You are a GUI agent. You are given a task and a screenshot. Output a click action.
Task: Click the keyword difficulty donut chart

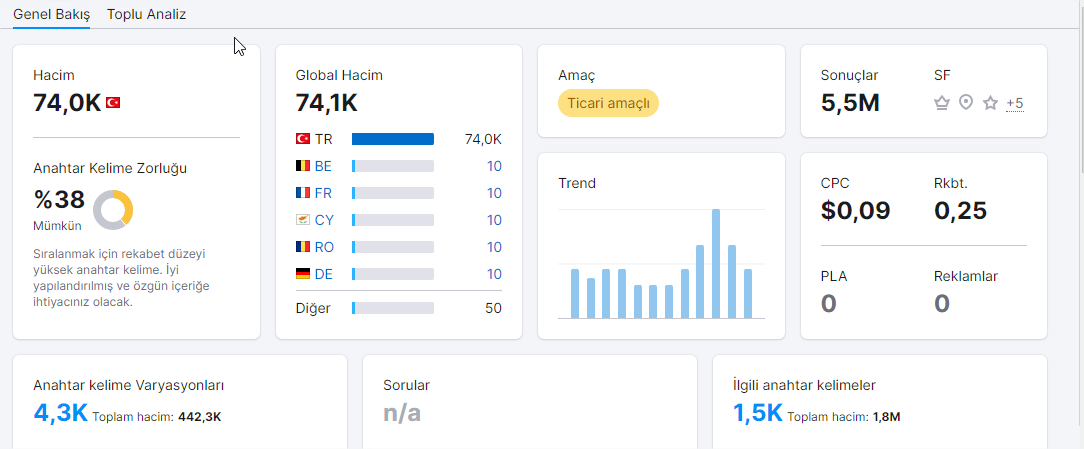(113, 210)
